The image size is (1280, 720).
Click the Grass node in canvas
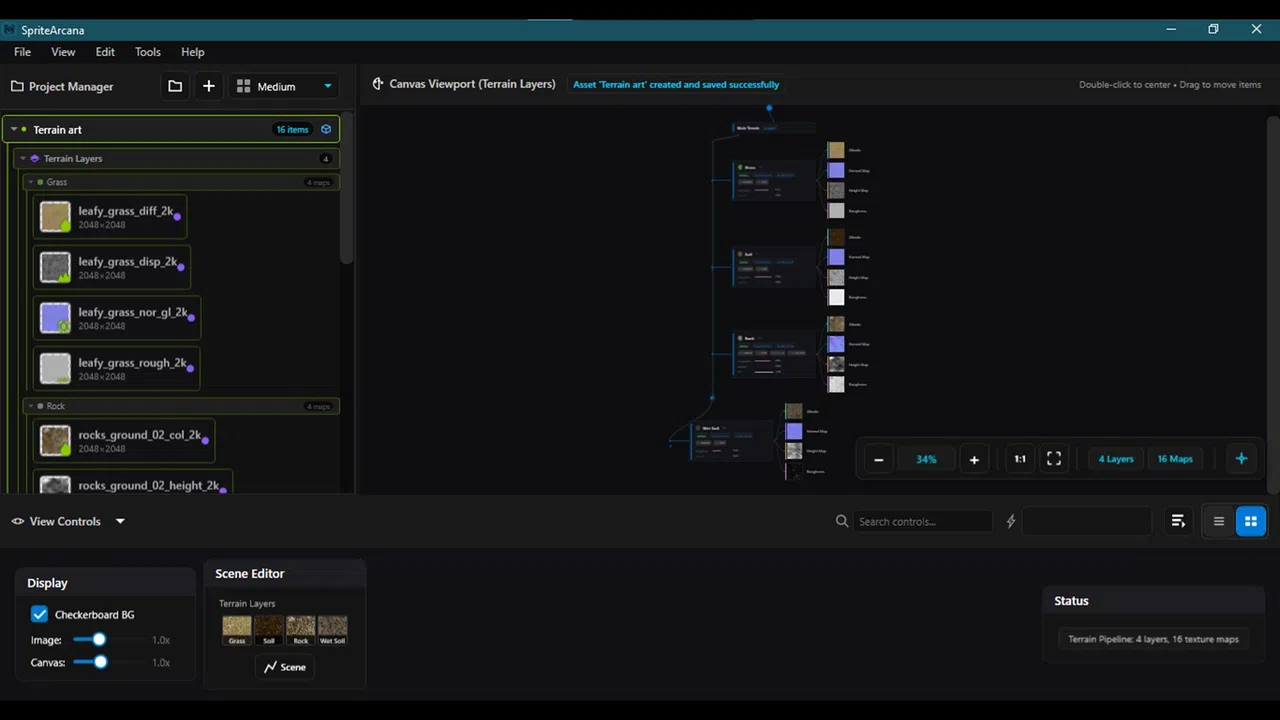[775, 180]
